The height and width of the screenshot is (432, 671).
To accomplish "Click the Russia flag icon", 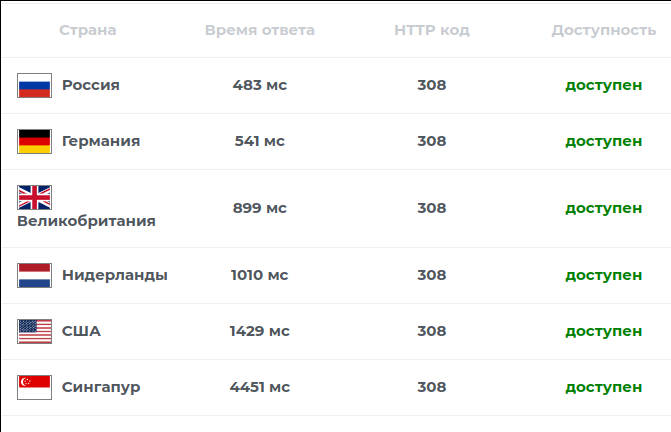I will (34, 85).
